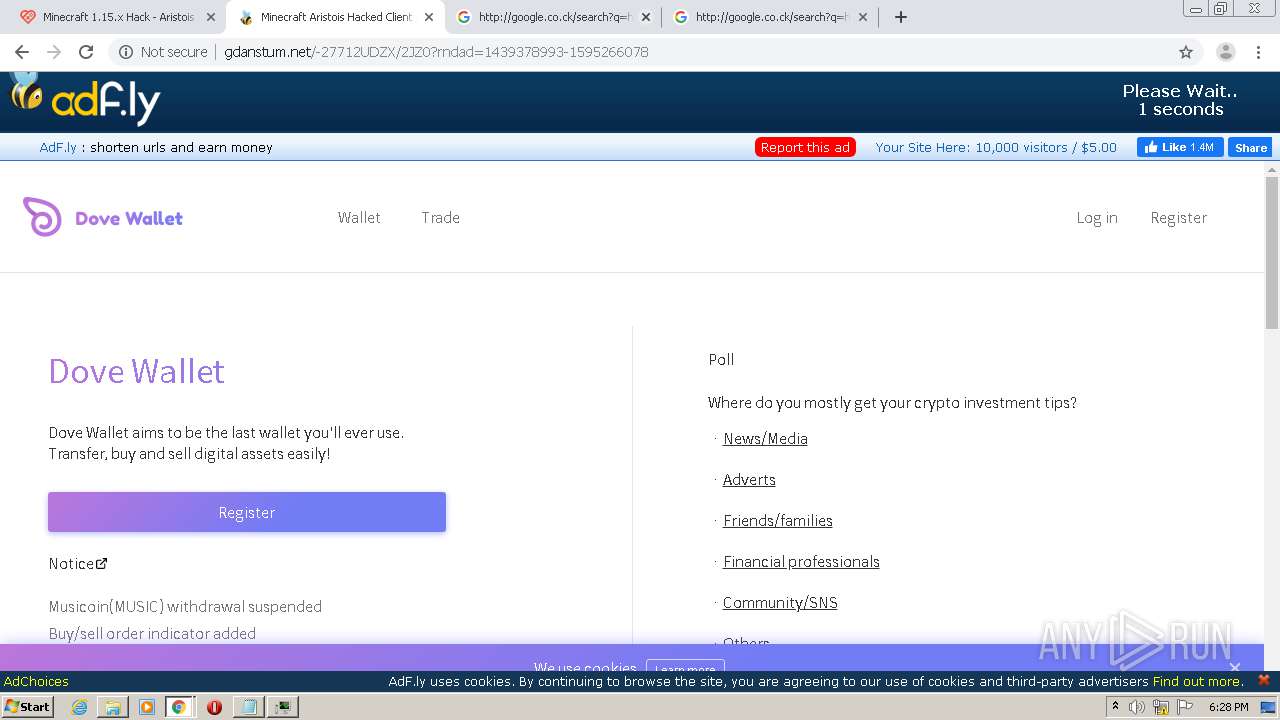
Task: Read Buy/sell order indicator added notice
Action: (152, 633)
